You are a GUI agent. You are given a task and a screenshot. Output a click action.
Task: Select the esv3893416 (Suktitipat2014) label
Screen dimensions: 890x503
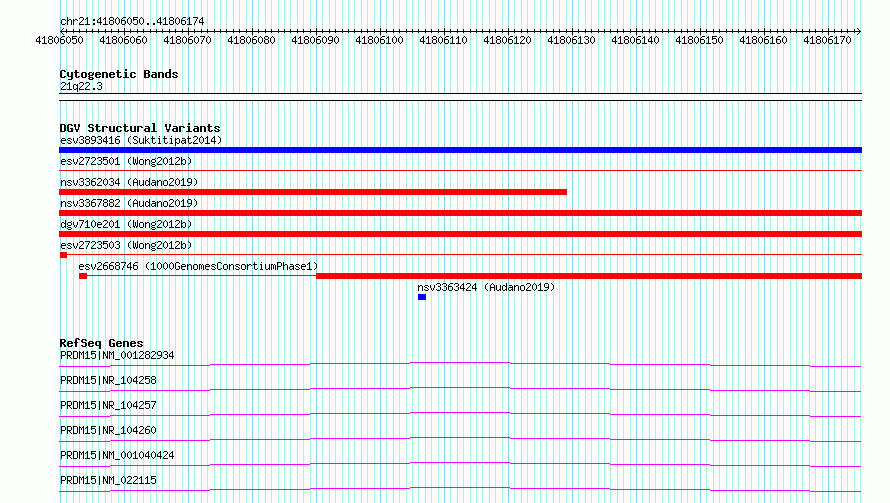(x=141, y=140)
